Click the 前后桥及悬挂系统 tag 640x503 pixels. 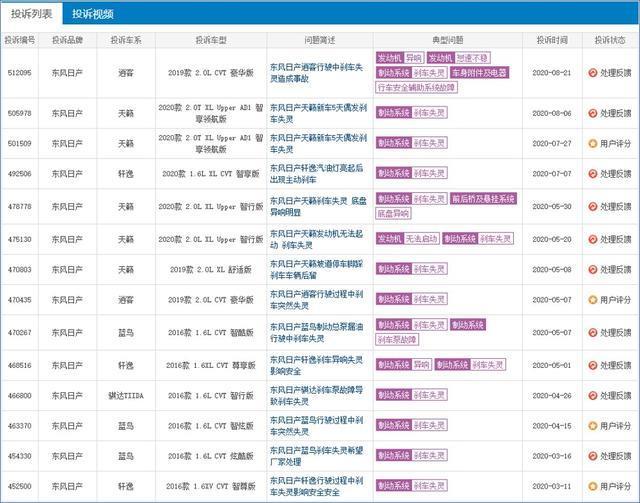pos(483,199)
